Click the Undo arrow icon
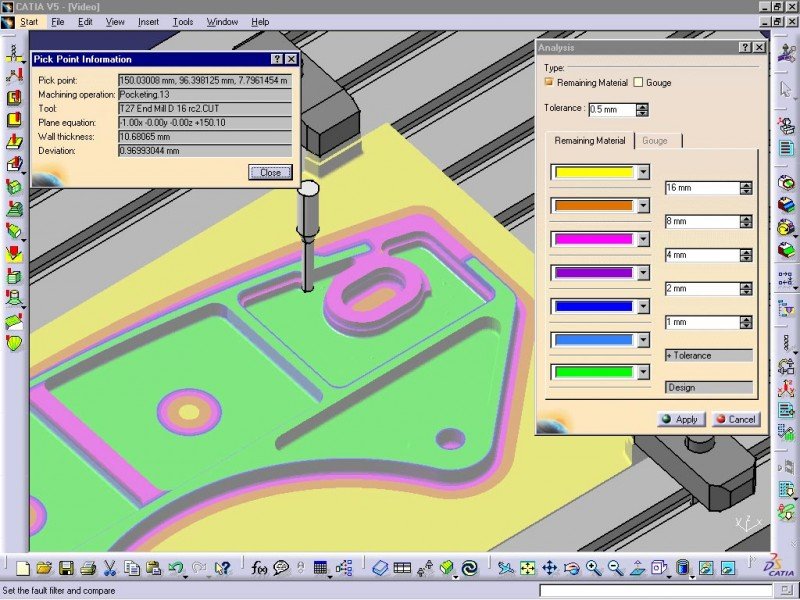 (176, 568)
